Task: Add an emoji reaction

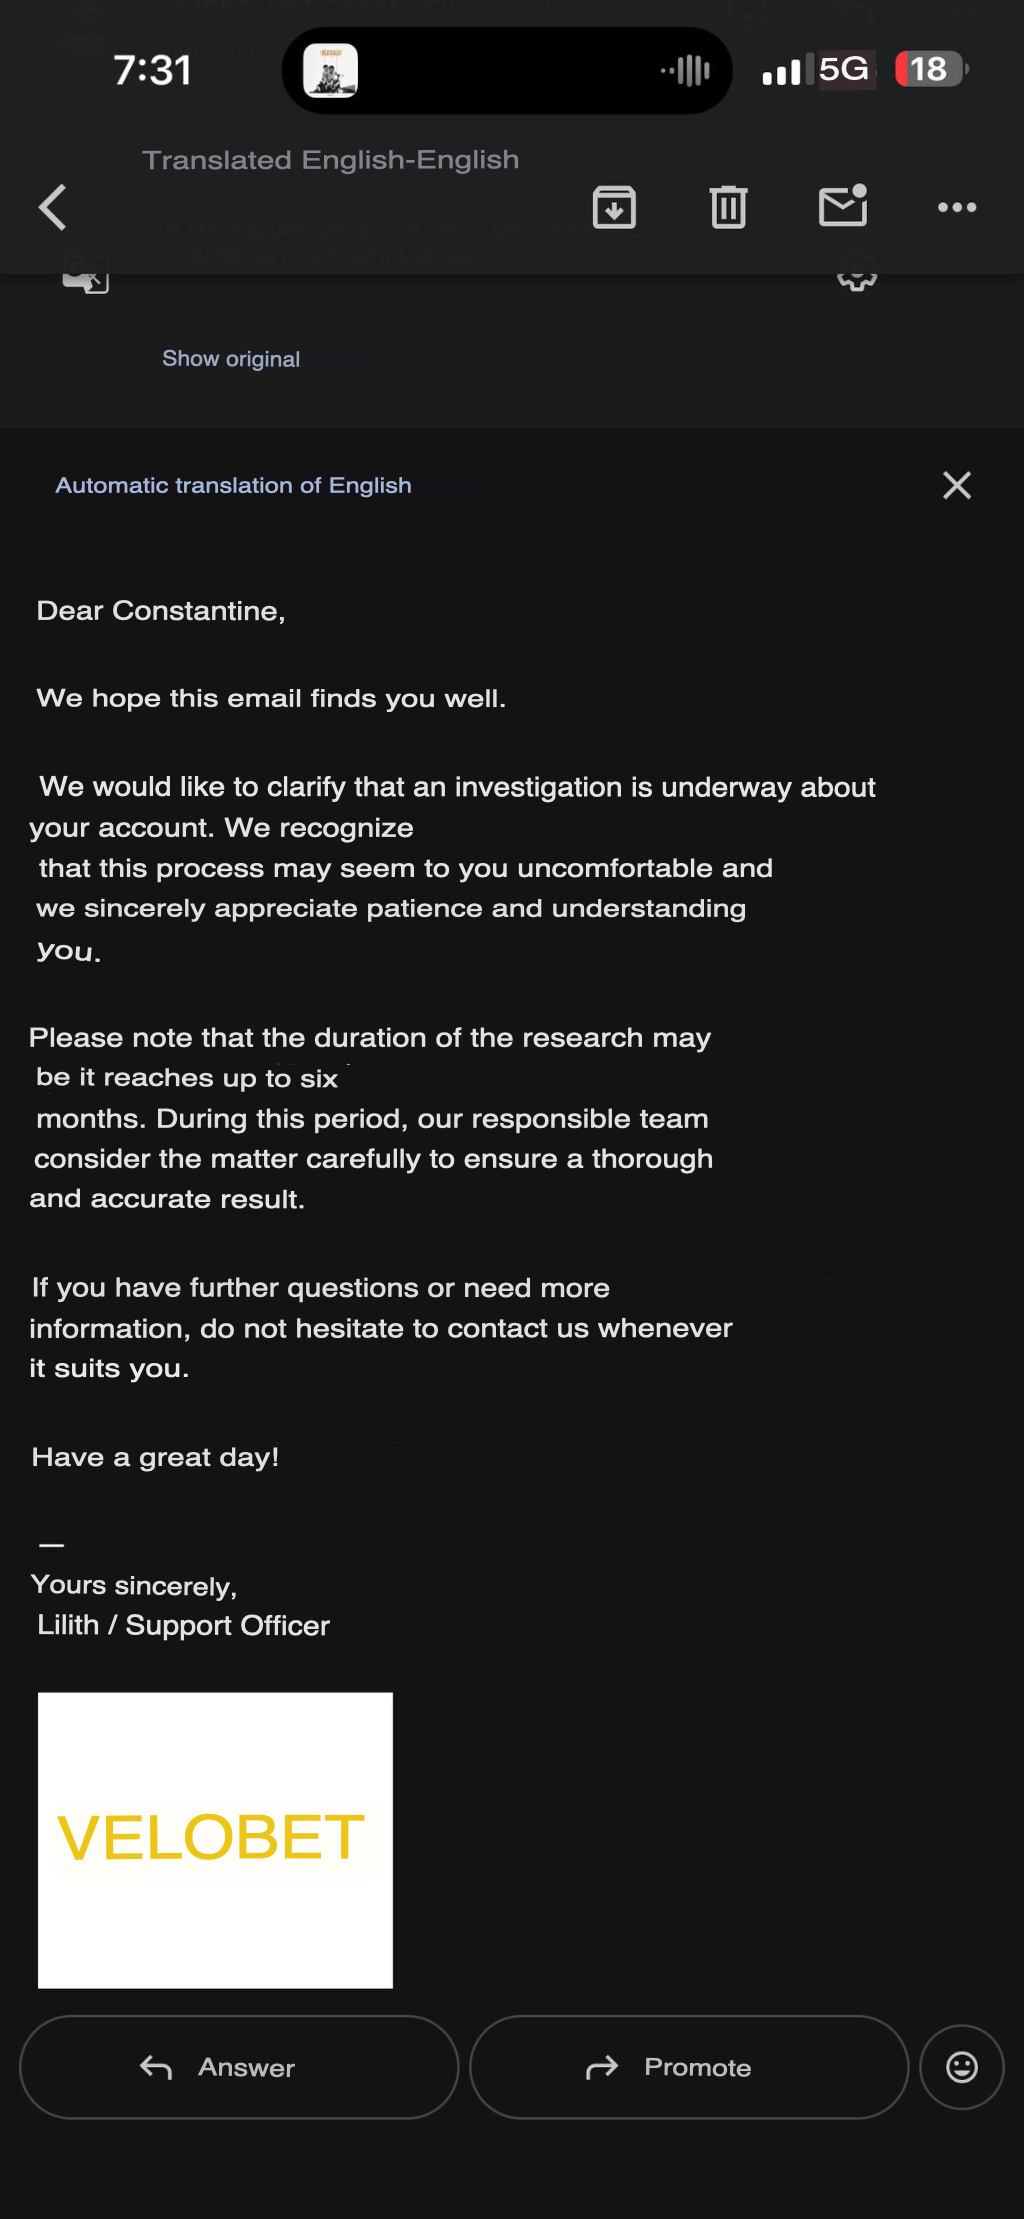Action: click(x=962, y=2067)
